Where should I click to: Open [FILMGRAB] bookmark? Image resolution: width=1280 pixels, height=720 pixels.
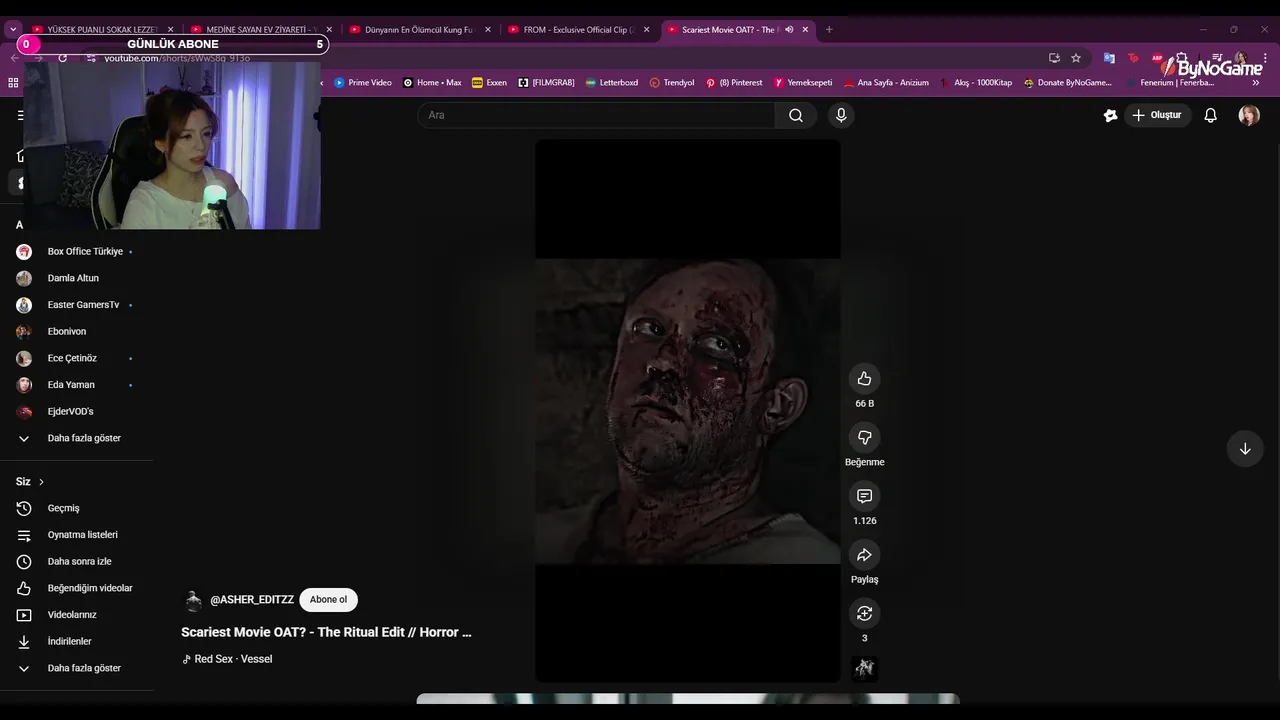coord(546,83)
